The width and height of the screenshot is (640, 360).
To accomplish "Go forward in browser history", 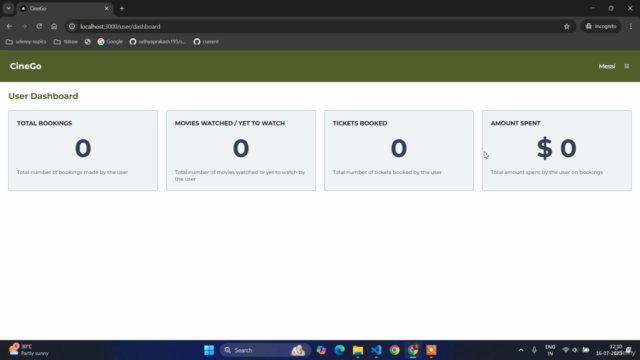I will [24, 26].
